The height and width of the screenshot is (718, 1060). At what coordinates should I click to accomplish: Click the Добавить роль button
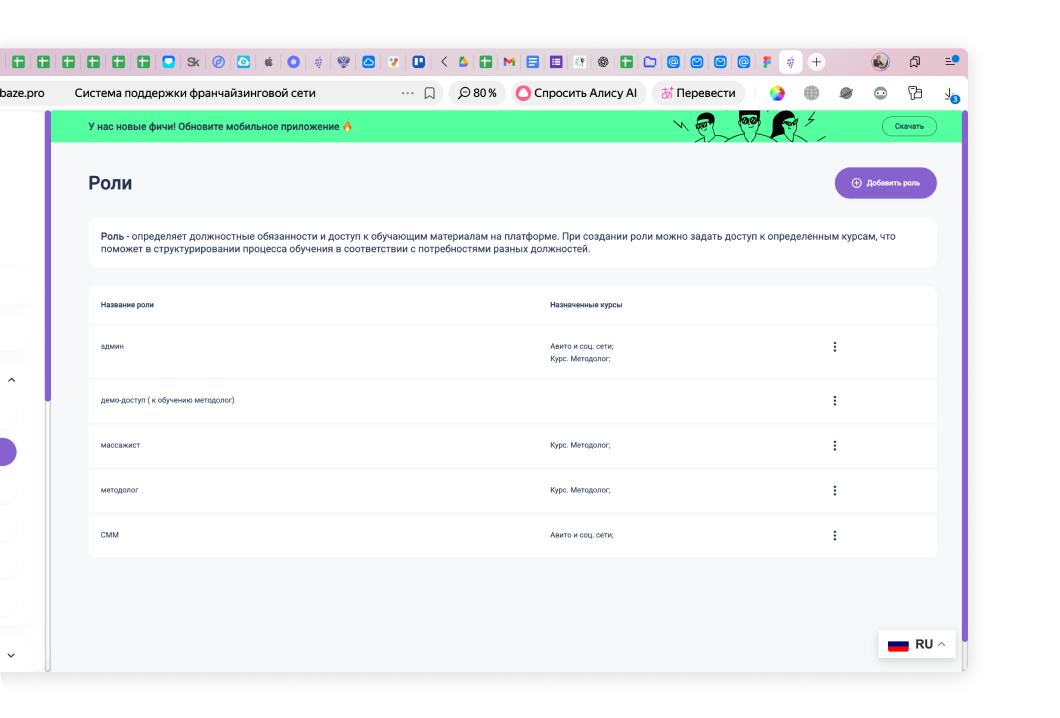[885, 183]
